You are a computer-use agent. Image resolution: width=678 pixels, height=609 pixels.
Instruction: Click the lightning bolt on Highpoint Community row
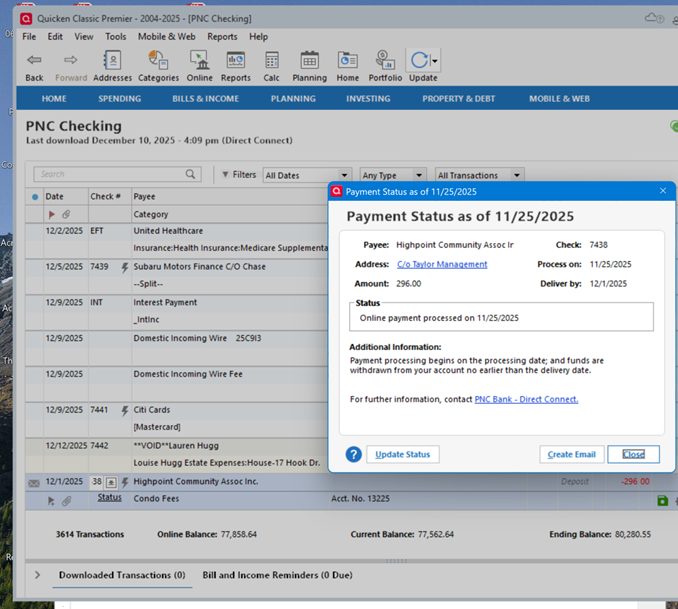click(125, 482)
